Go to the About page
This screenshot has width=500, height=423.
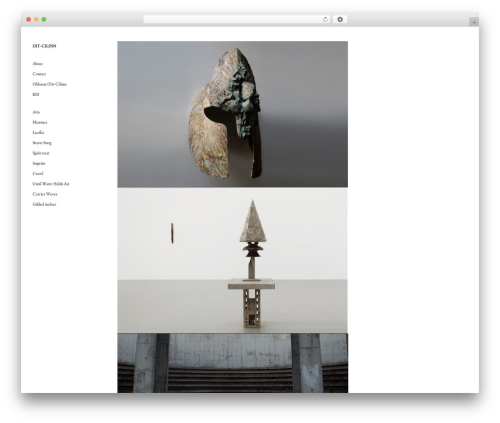(38, 64)
